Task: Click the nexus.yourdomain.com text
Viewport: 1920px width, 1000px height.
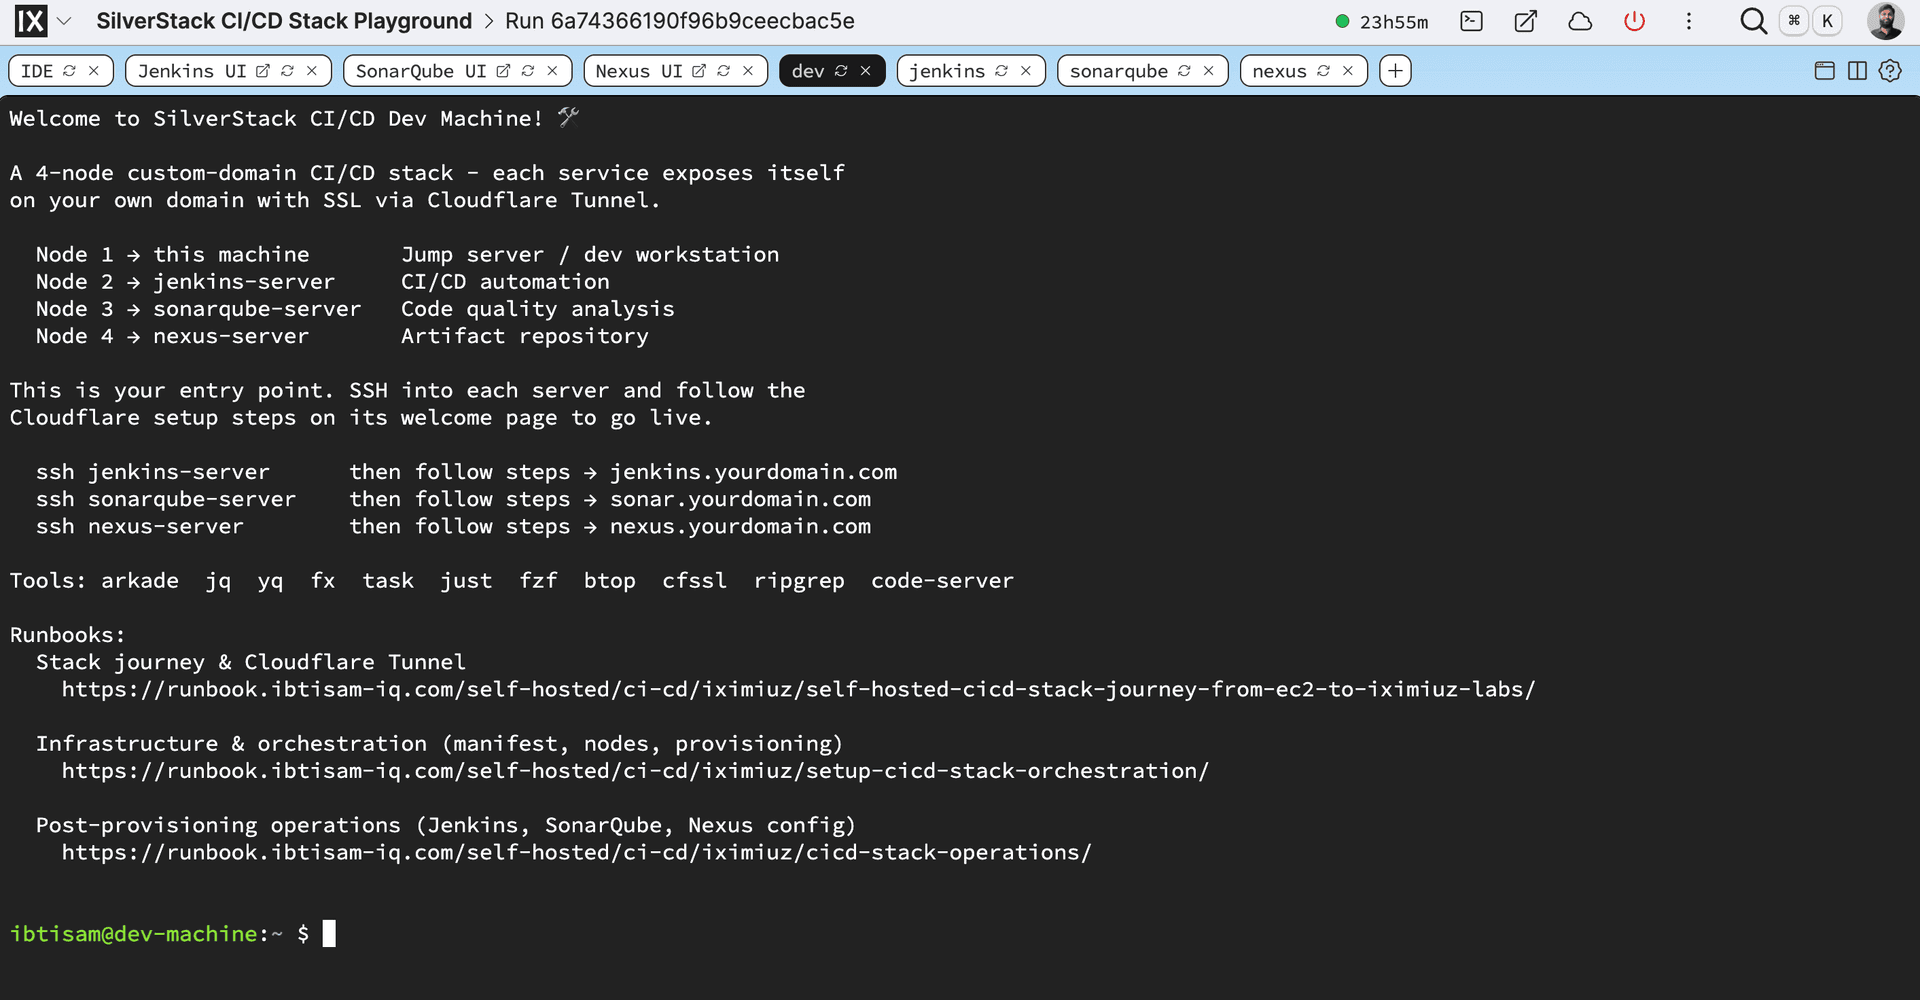Action: [741, 526]
